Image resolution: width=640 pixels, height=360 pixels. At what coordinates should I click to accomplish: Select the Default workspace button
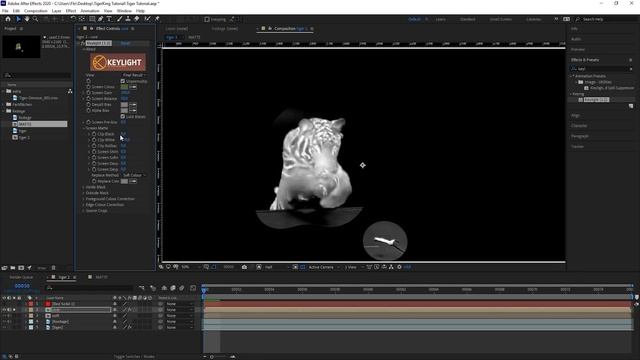coord(414,19)
